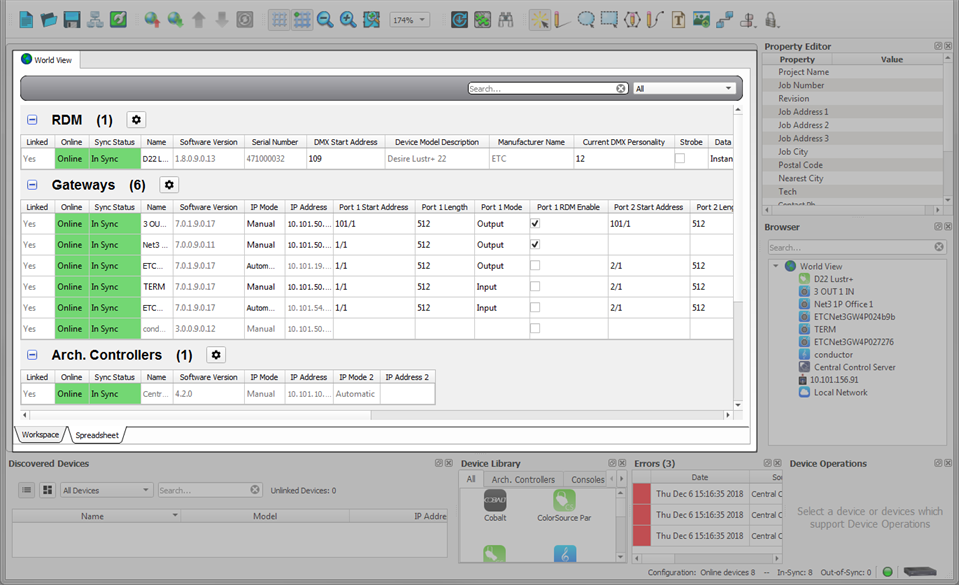Click the insert image tool icon
The width and height of the screenshot is (959, 585).
701,19
